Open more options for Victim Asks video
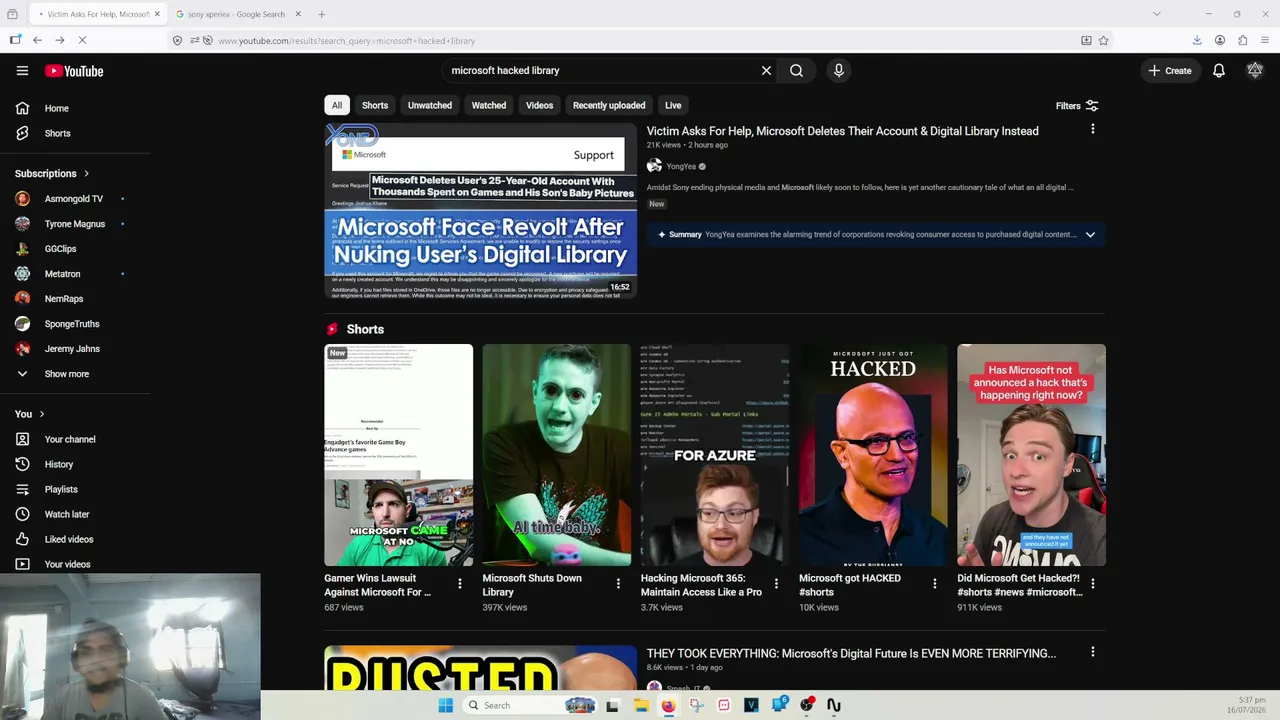The height and width of the screenshot is (720, 1280). pyautogui.click(x=1093, y=129)
